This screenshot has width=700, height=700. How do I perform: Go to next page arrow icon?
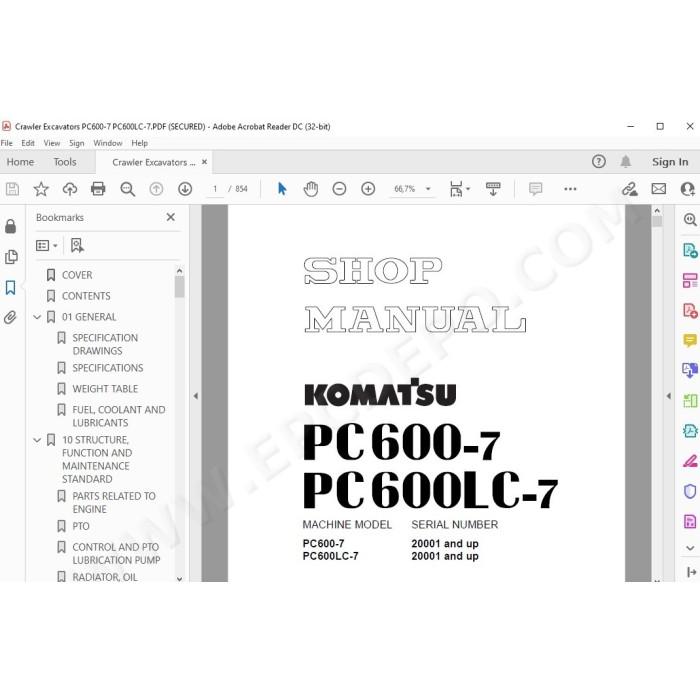click(x=185, y=189)
